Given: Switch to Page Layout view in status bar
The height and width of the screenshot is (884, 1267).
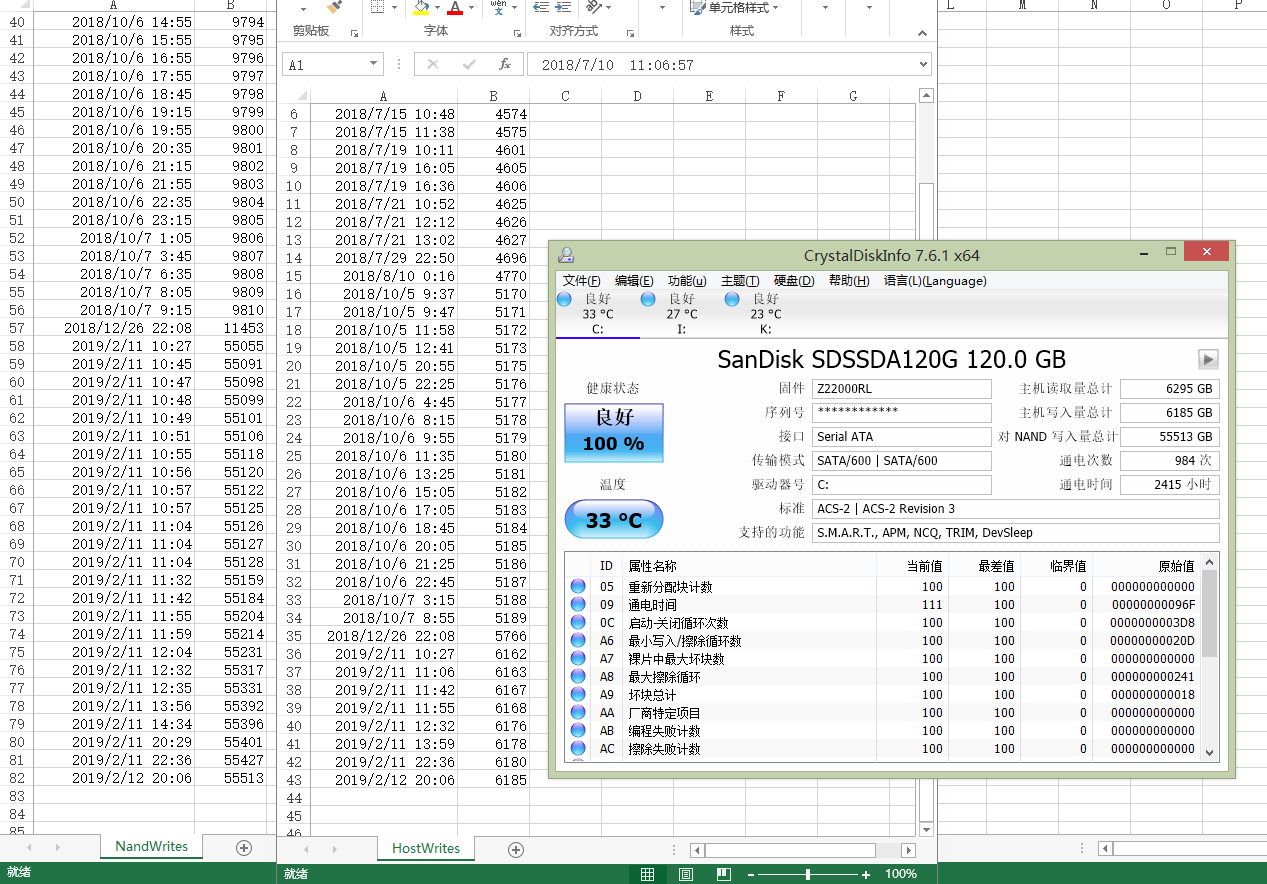Looking at the screenshot, I should pos(686,874).
